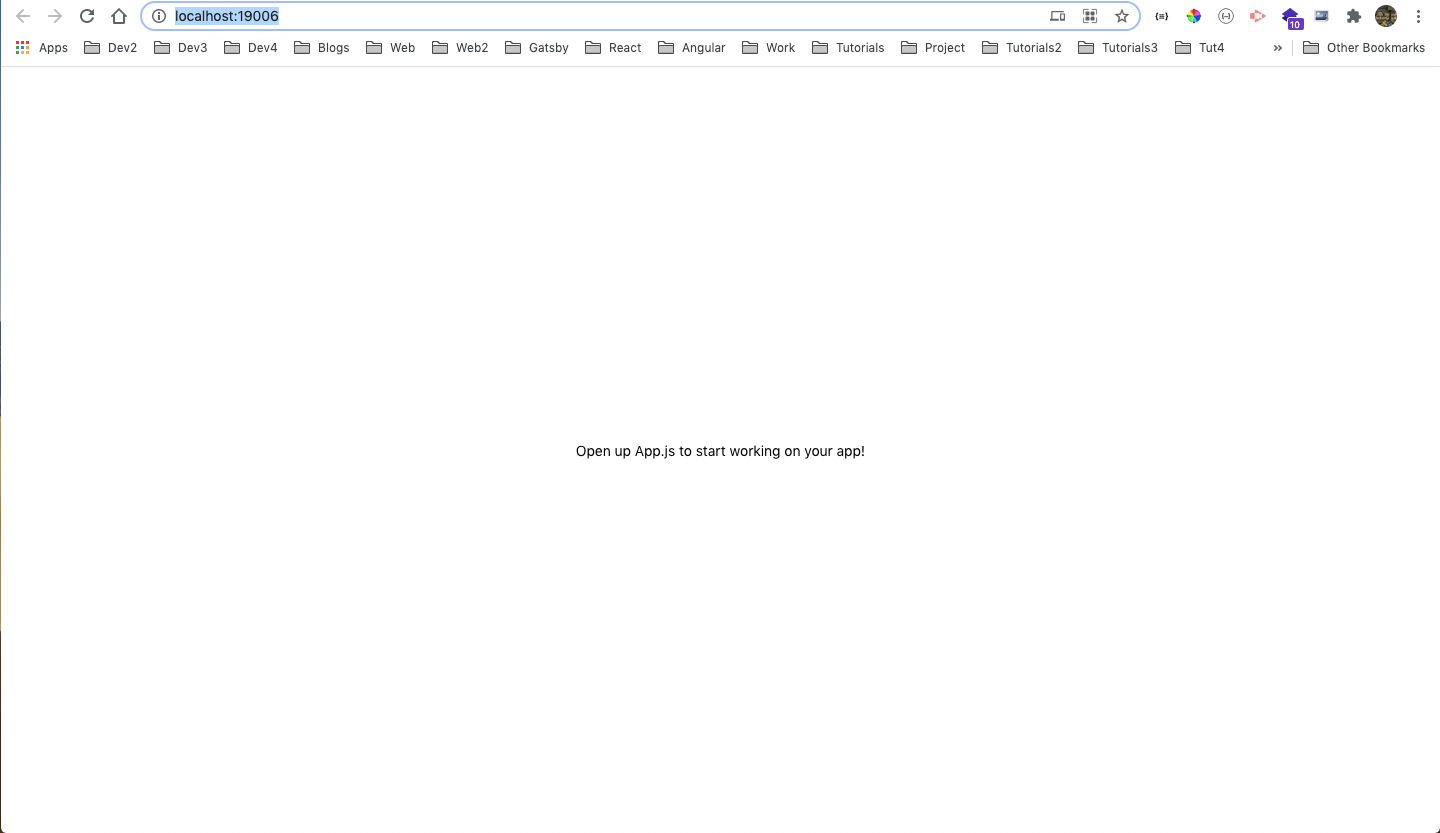Open the Dev3 bookmark folder

181,48
